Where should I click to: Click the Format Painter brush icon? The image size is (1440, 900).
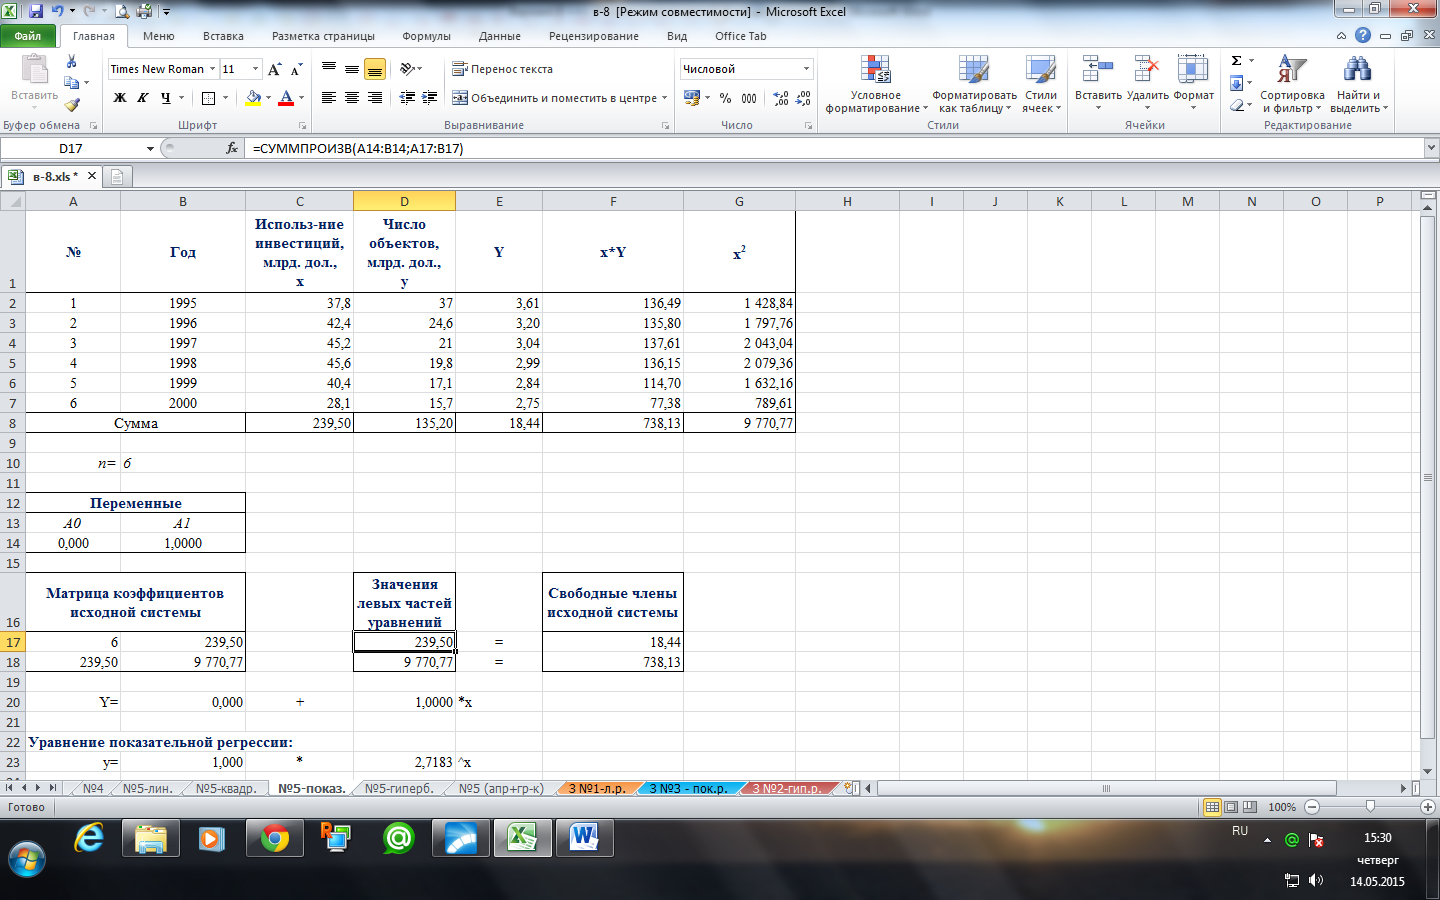[x=72, y=104]
